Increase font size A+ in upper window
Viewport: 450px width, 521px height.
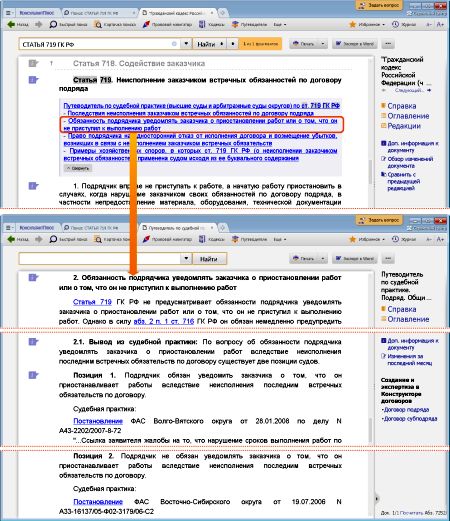tap(440, 24)
